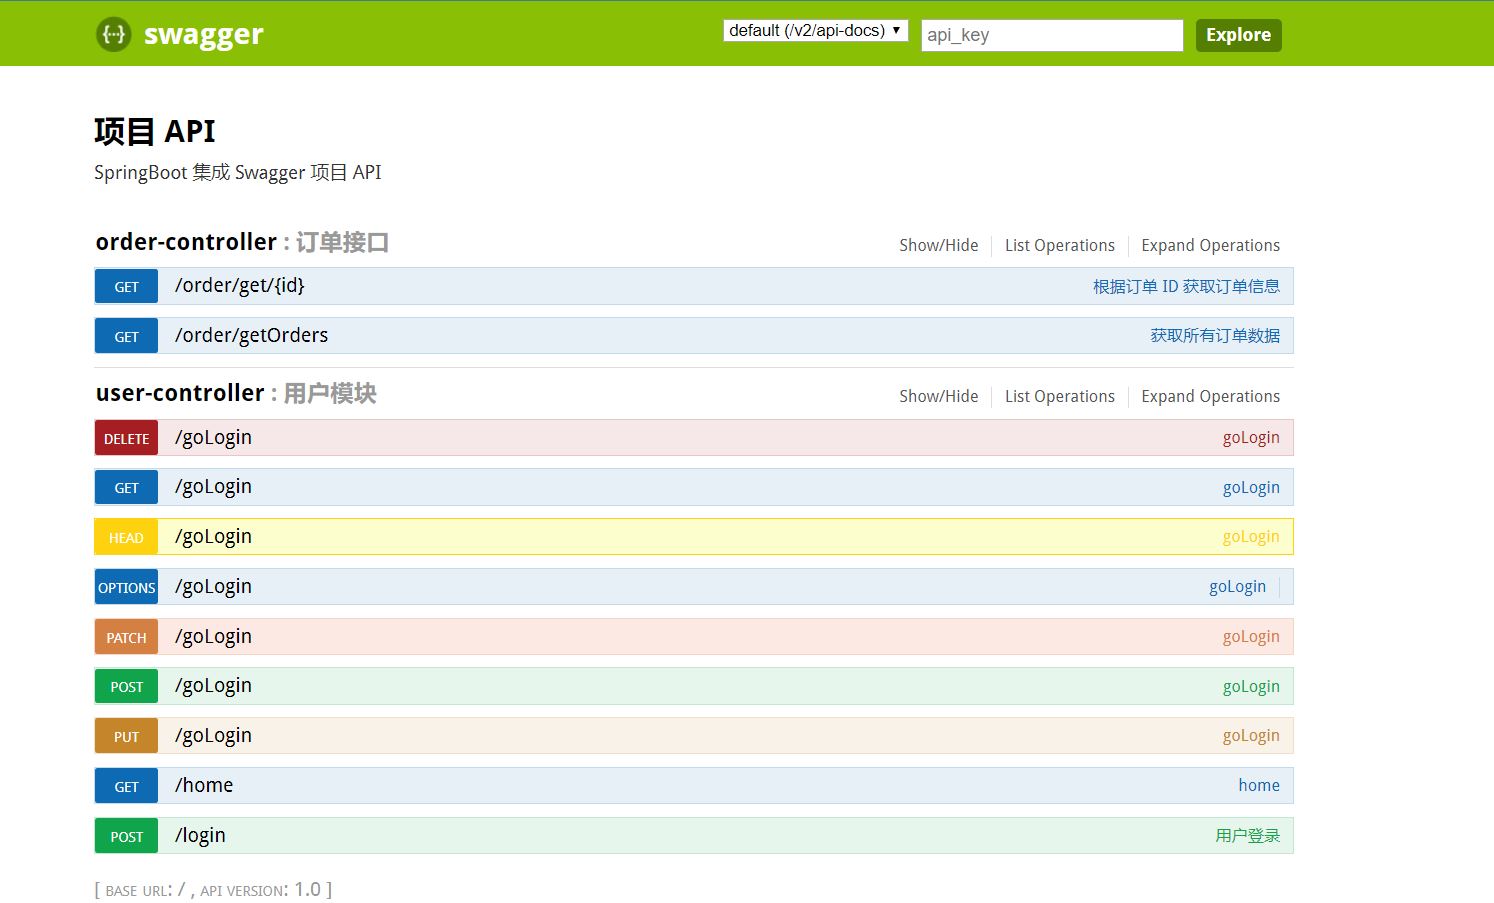
Task: Click the OPTIONS method badge
Action: (x=126, y=587)
